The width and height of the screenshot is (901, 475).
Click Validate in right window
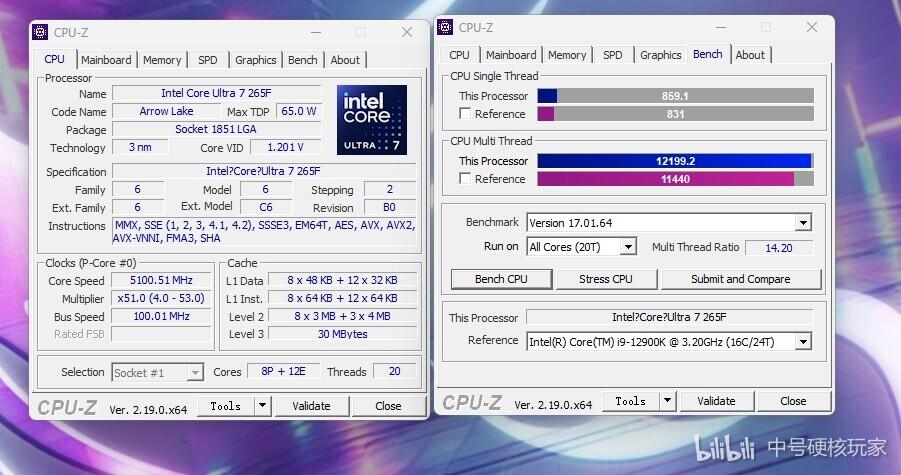(716, 401)
